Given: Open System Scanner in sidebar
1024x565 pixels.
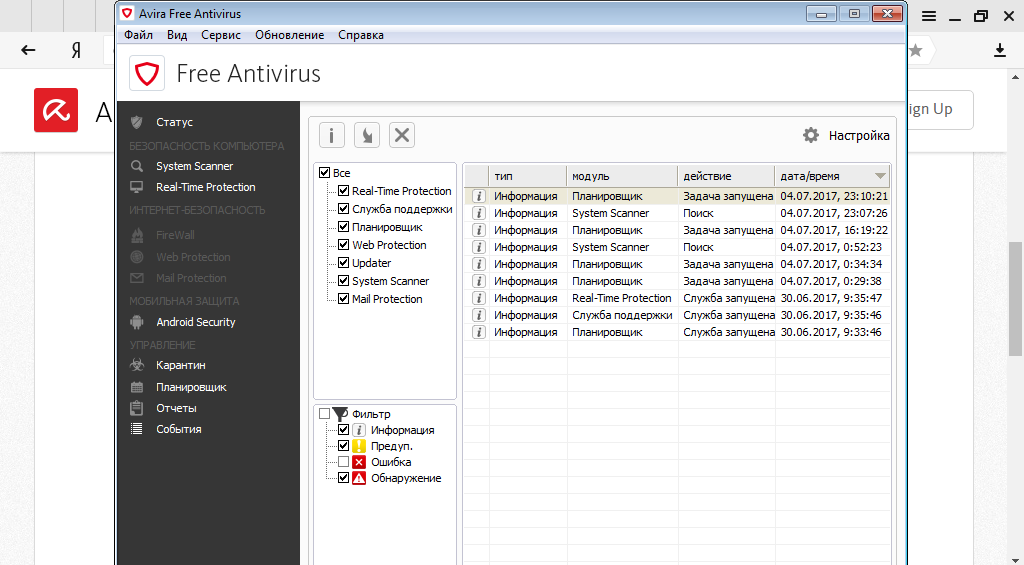Looking at the screenshot, I should point(195,166).
